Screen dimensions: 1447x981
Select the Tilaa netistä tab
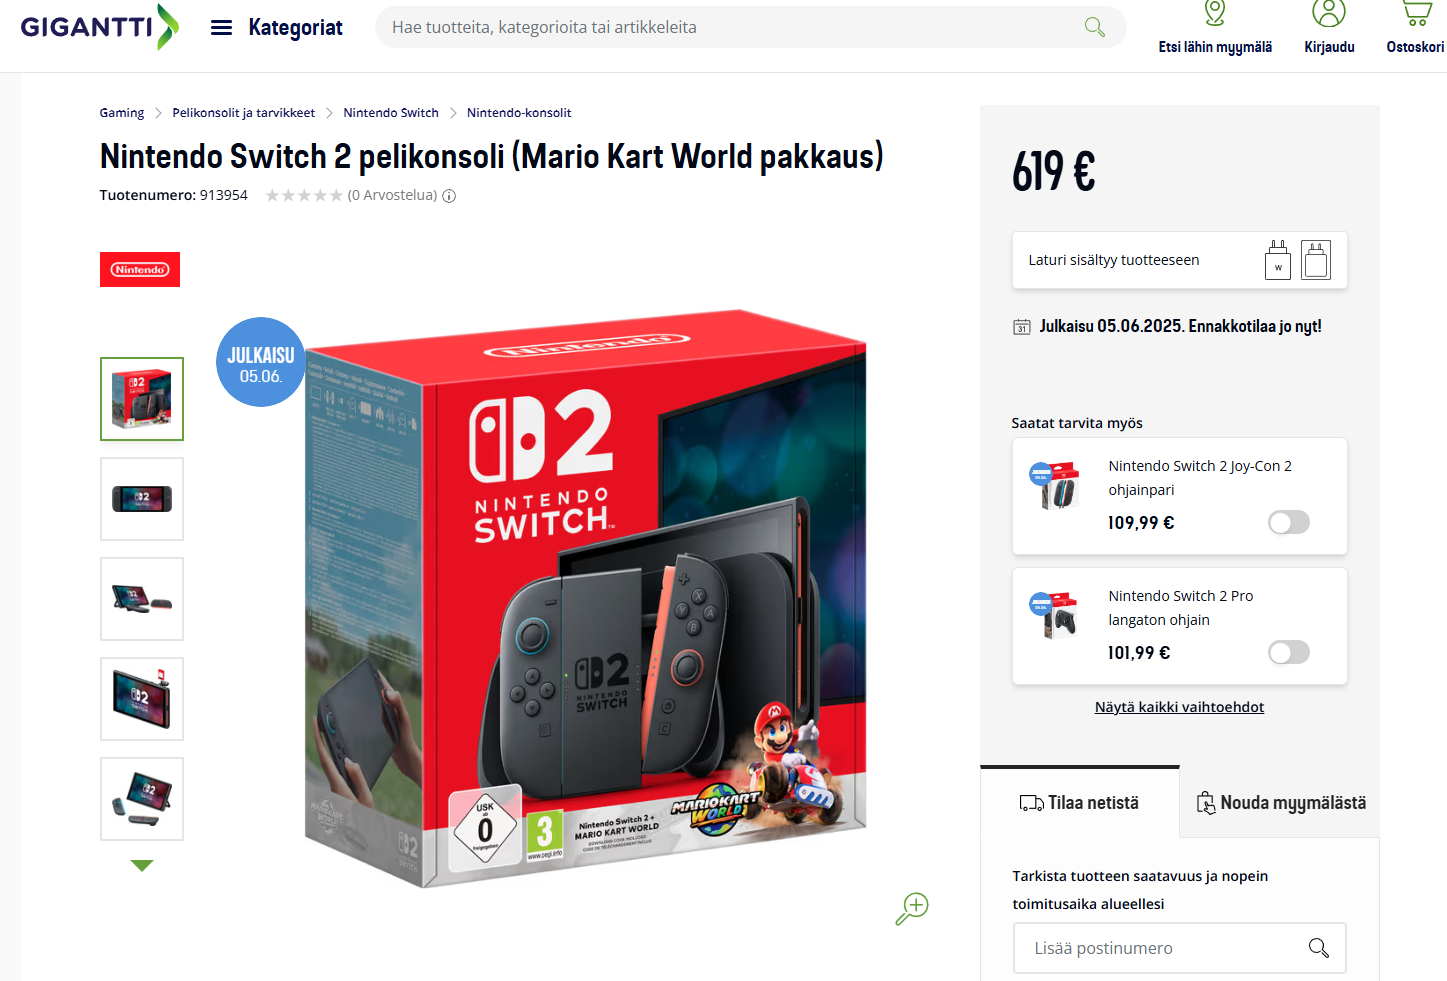click(1080, 803)
